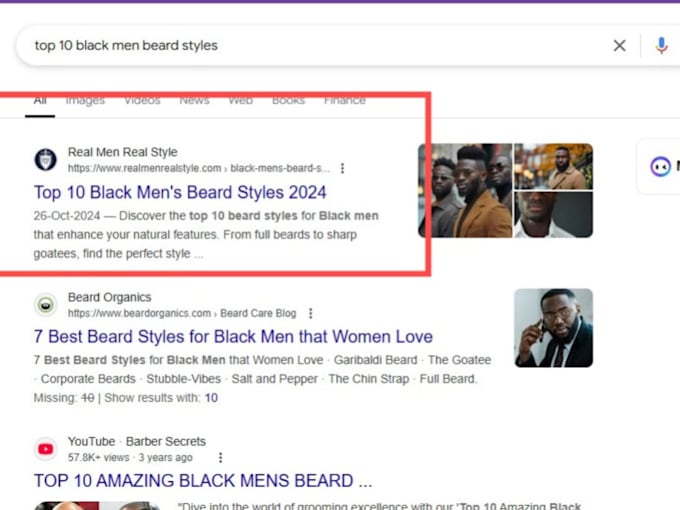Open the Beard Organics man-on-phone thumbnail

point(553,328)
